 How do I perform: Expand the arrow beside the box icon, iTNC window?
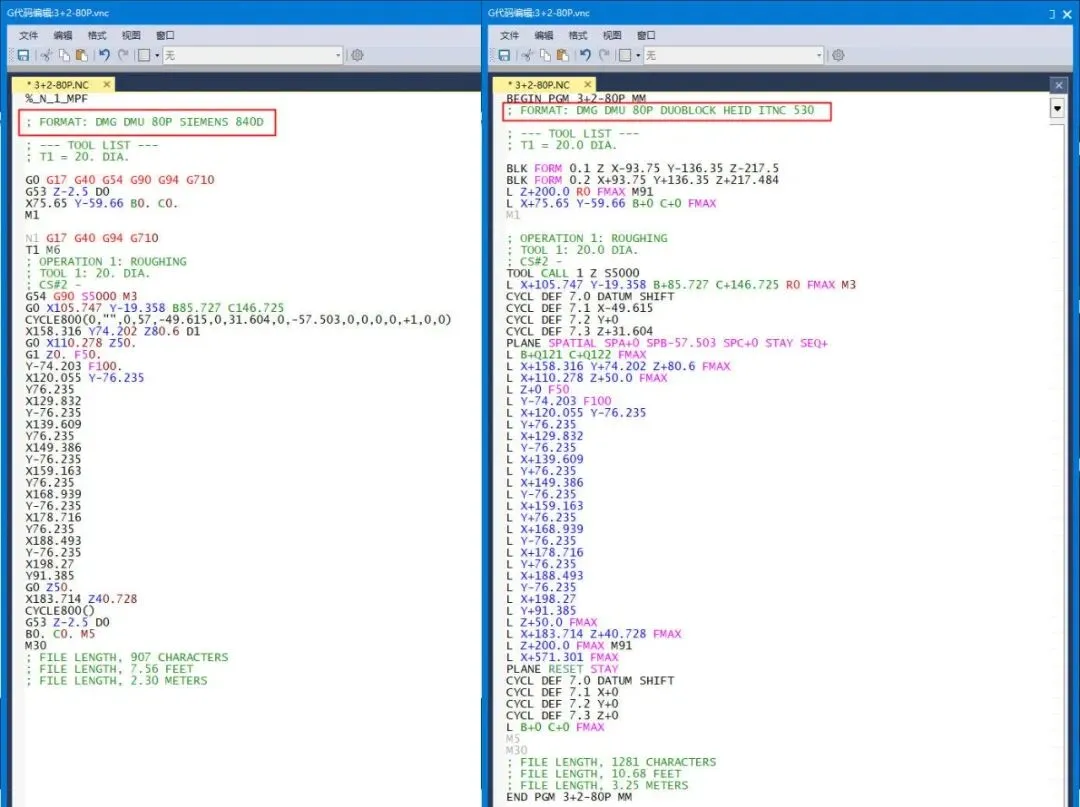click(x=638, y=55)
